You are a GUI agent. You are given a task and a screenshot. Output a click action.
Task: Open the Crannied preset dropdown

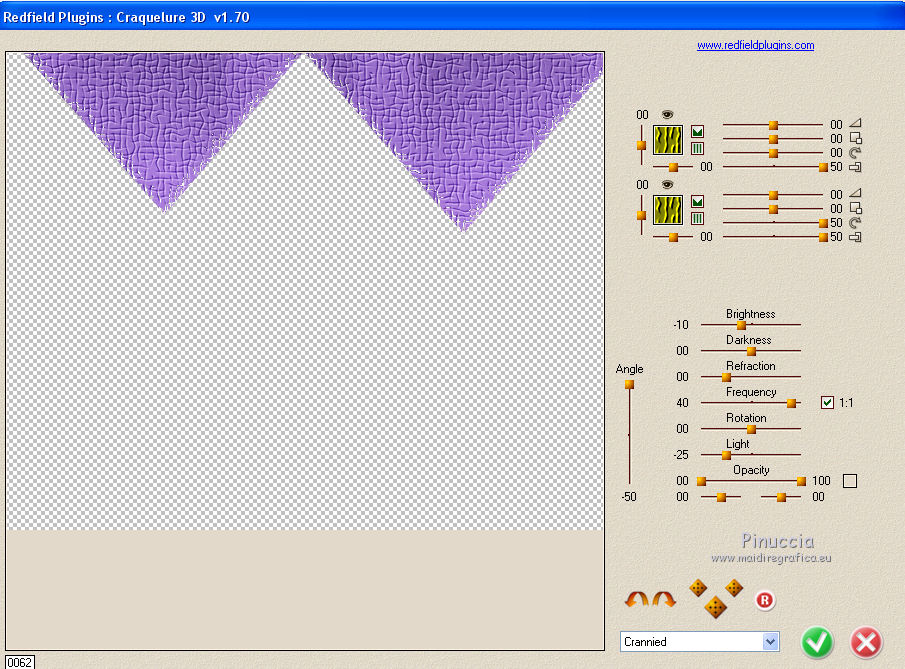[x=700, y=642]
